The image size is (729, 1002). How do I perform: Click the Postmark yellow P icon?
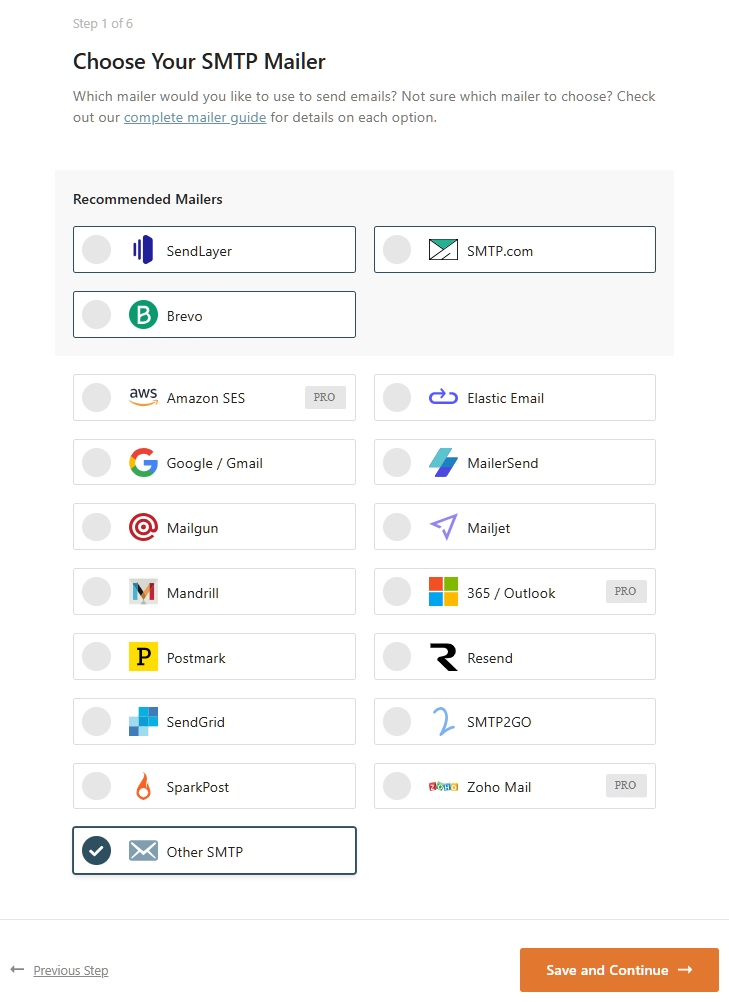point(143,657)
